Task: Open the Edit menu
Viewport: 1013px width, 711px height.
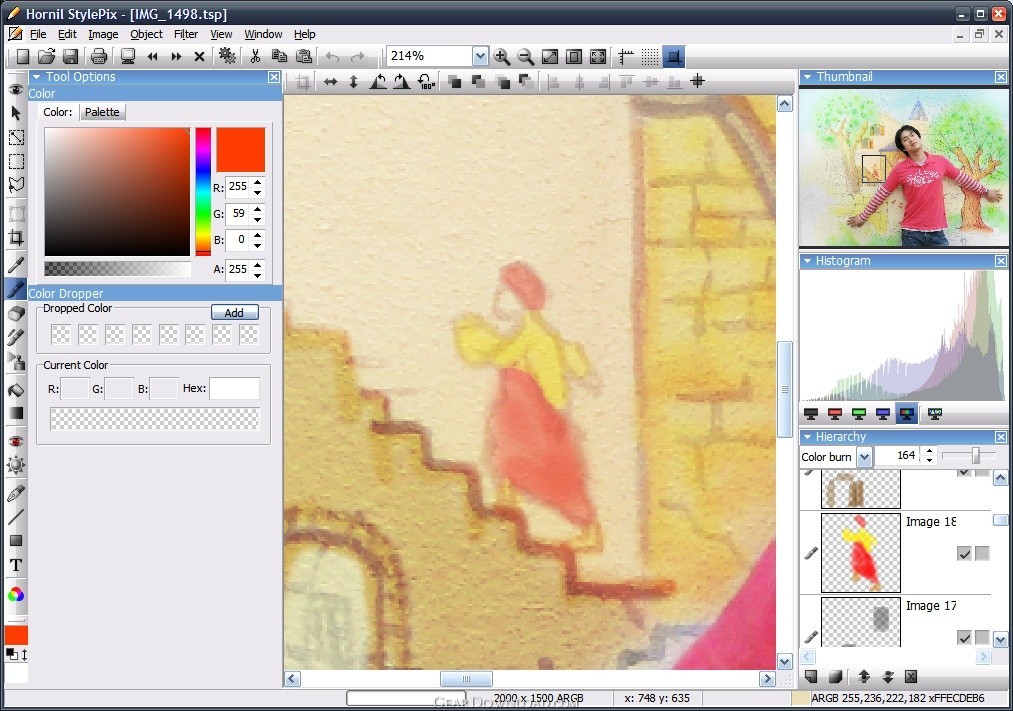Action: tap(67, 34)
